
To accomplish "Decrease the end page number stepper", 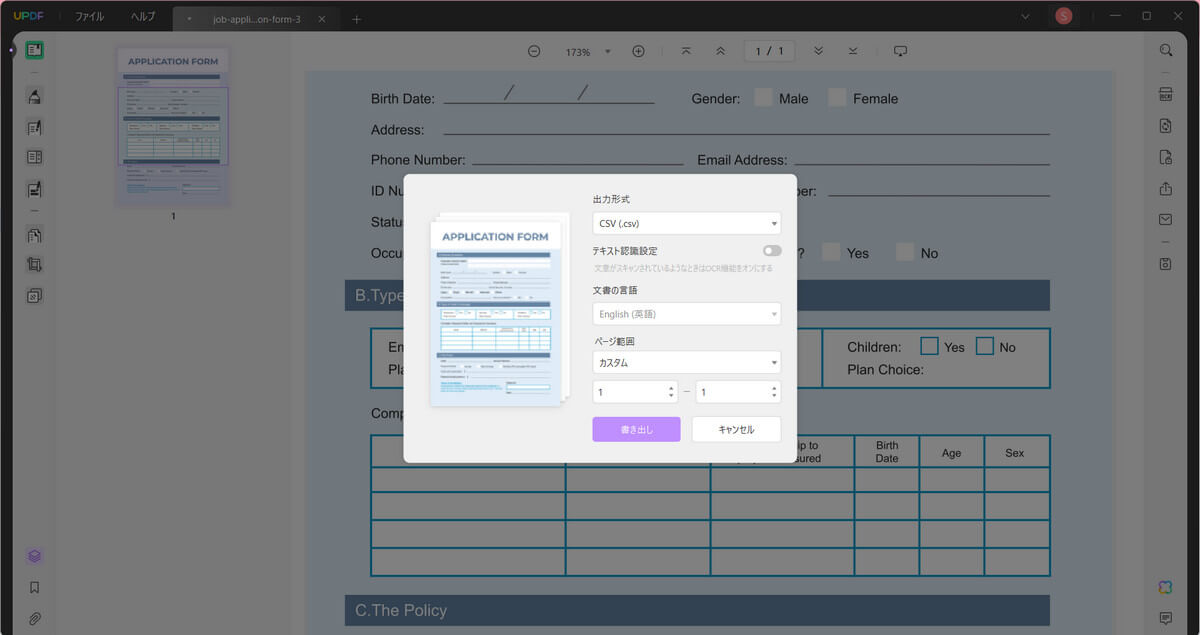I will [774, 397].
